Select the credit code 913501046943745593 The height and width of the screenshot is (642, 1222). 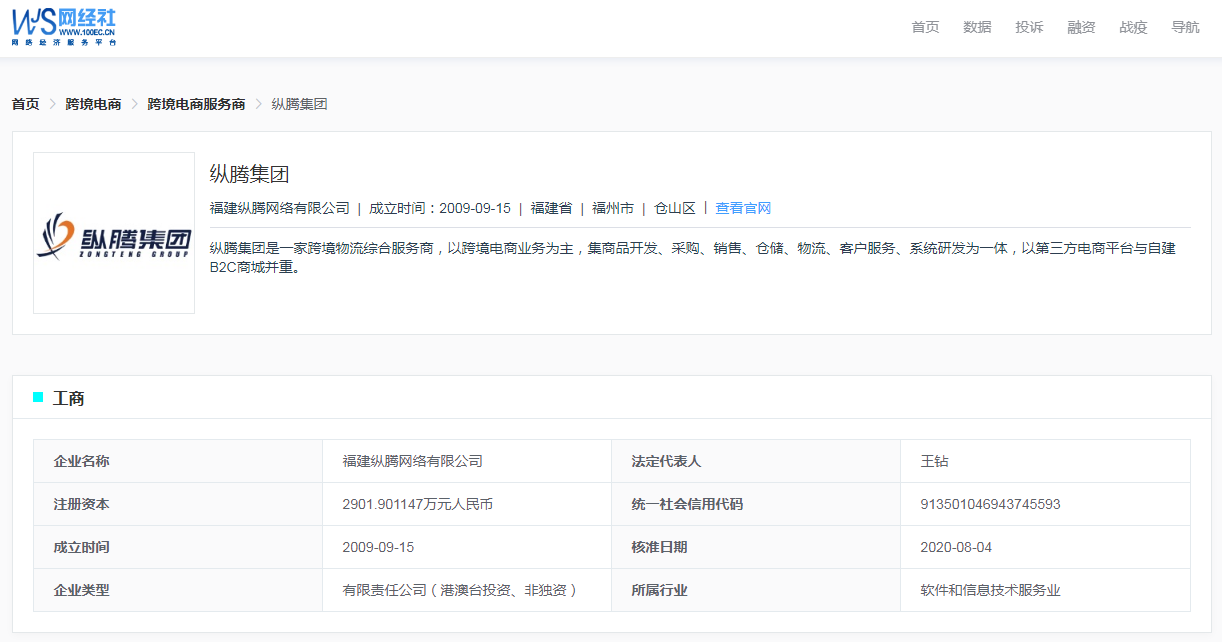pos(990,504)
